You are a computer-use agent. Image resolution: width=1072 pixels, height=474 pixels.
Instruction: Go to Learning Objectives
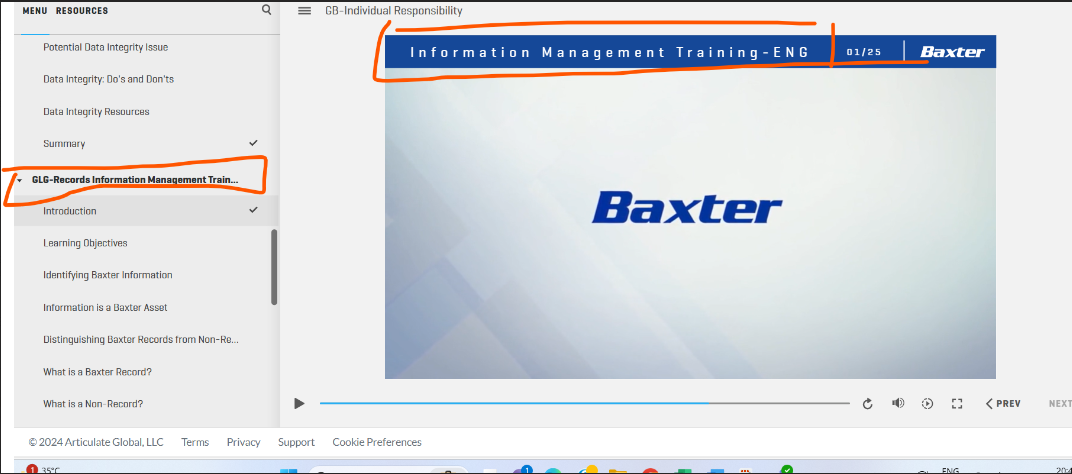[85, 243]
